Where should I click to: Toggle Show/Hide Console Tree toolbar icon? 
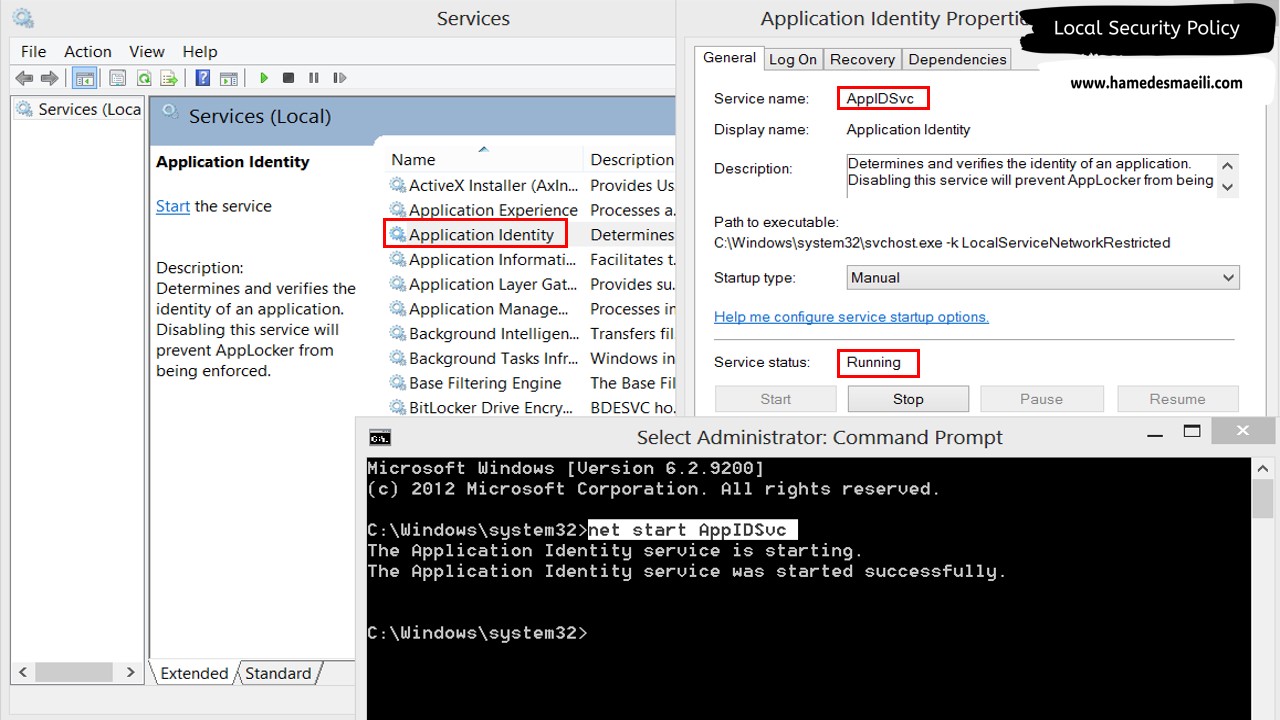tap(85, 78)
